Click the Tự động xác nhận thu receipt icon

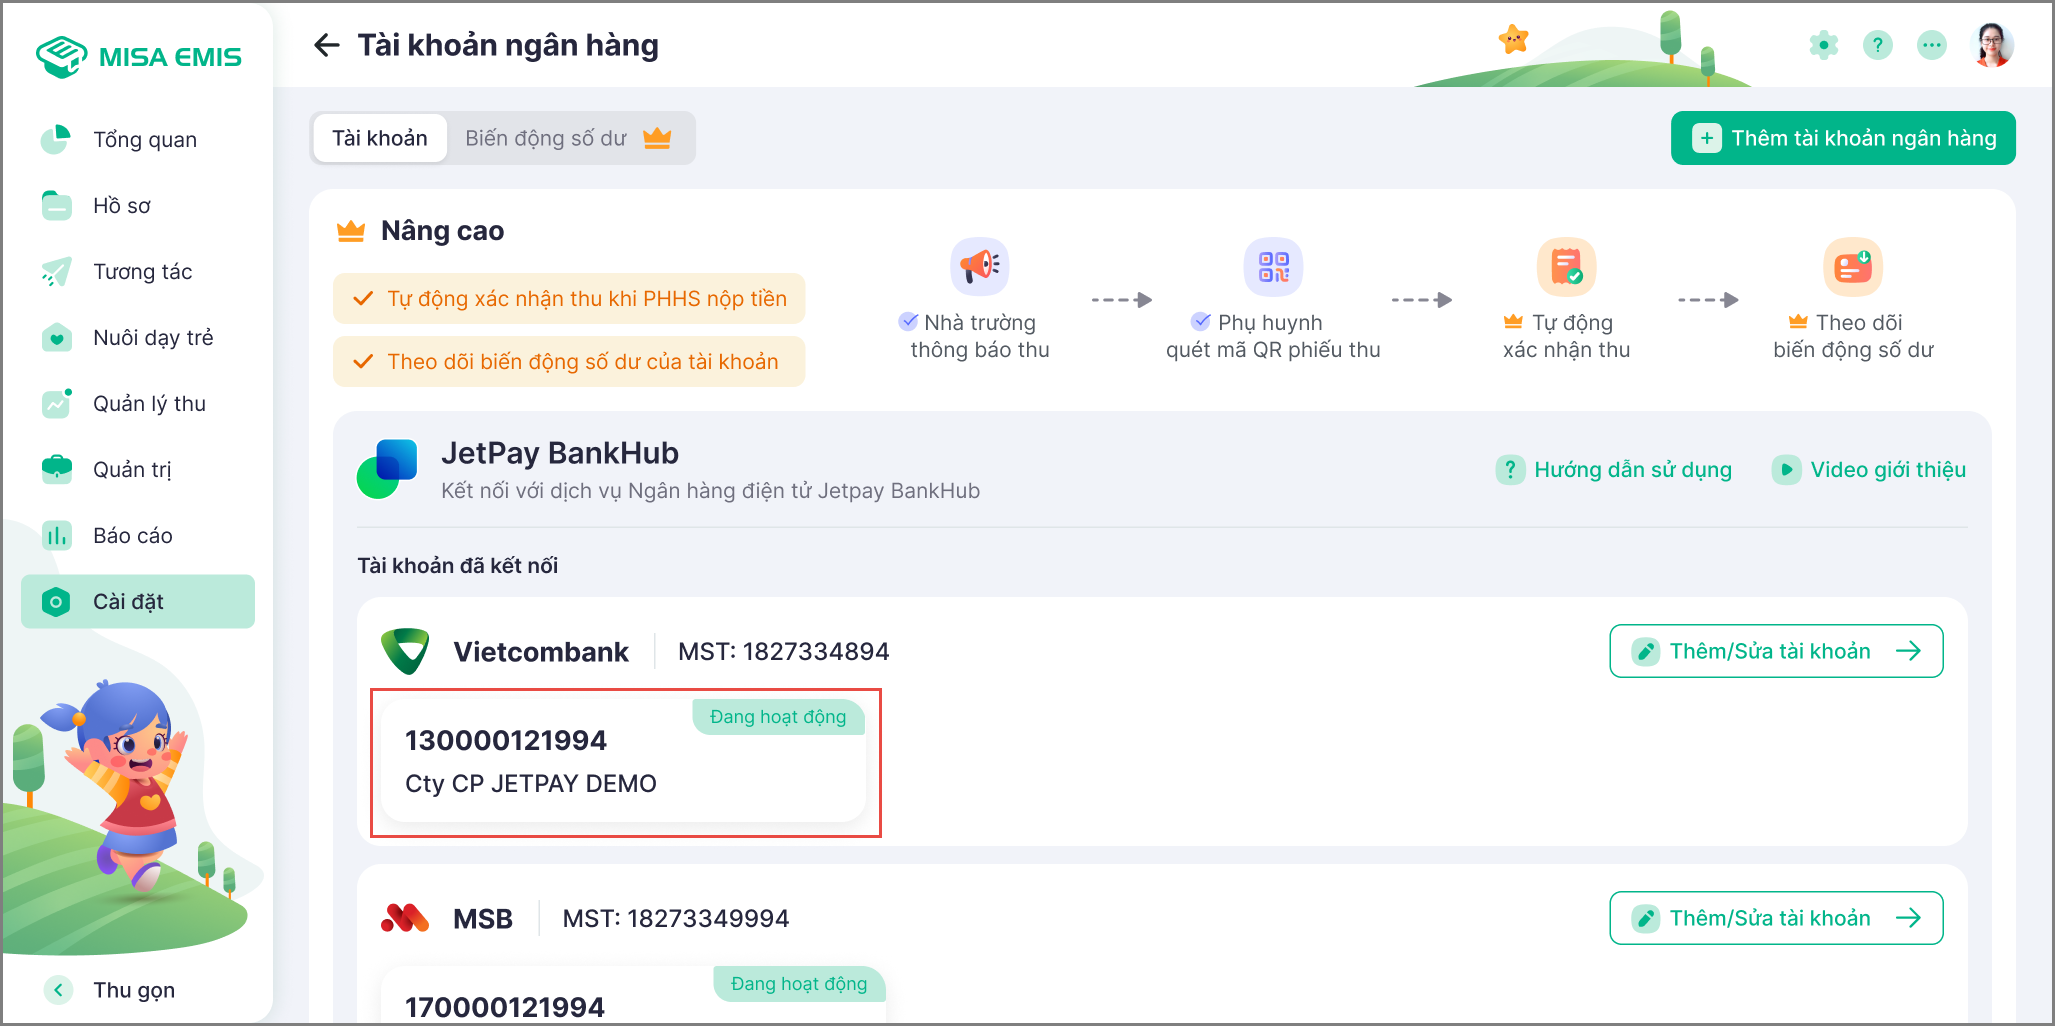pos(1566,266)
